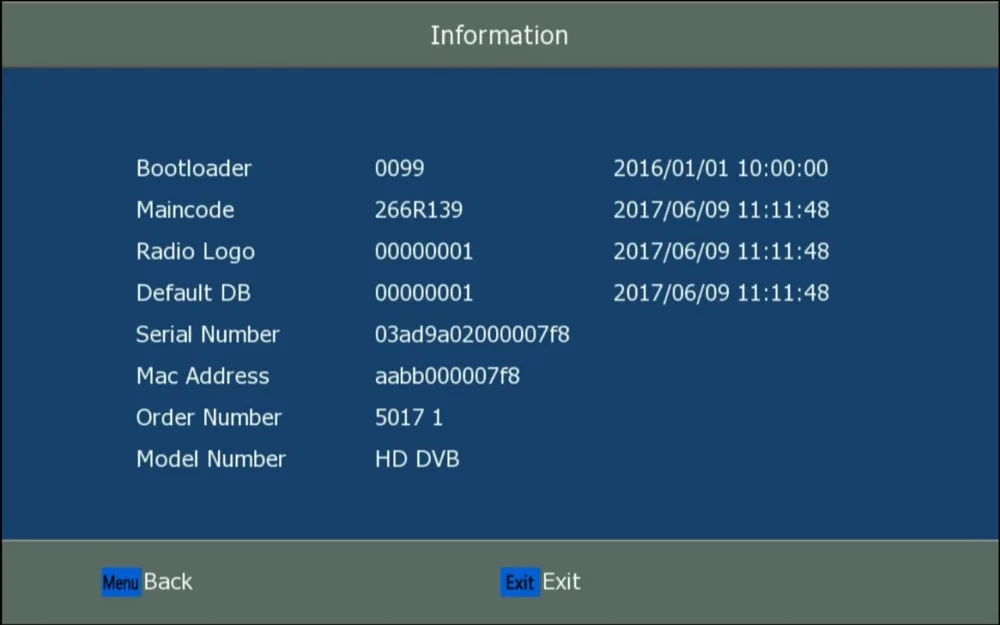Image resolution: width=1000 pixels, height=625 pixels.
Task: Select the Back label
Action: point(168,582)
